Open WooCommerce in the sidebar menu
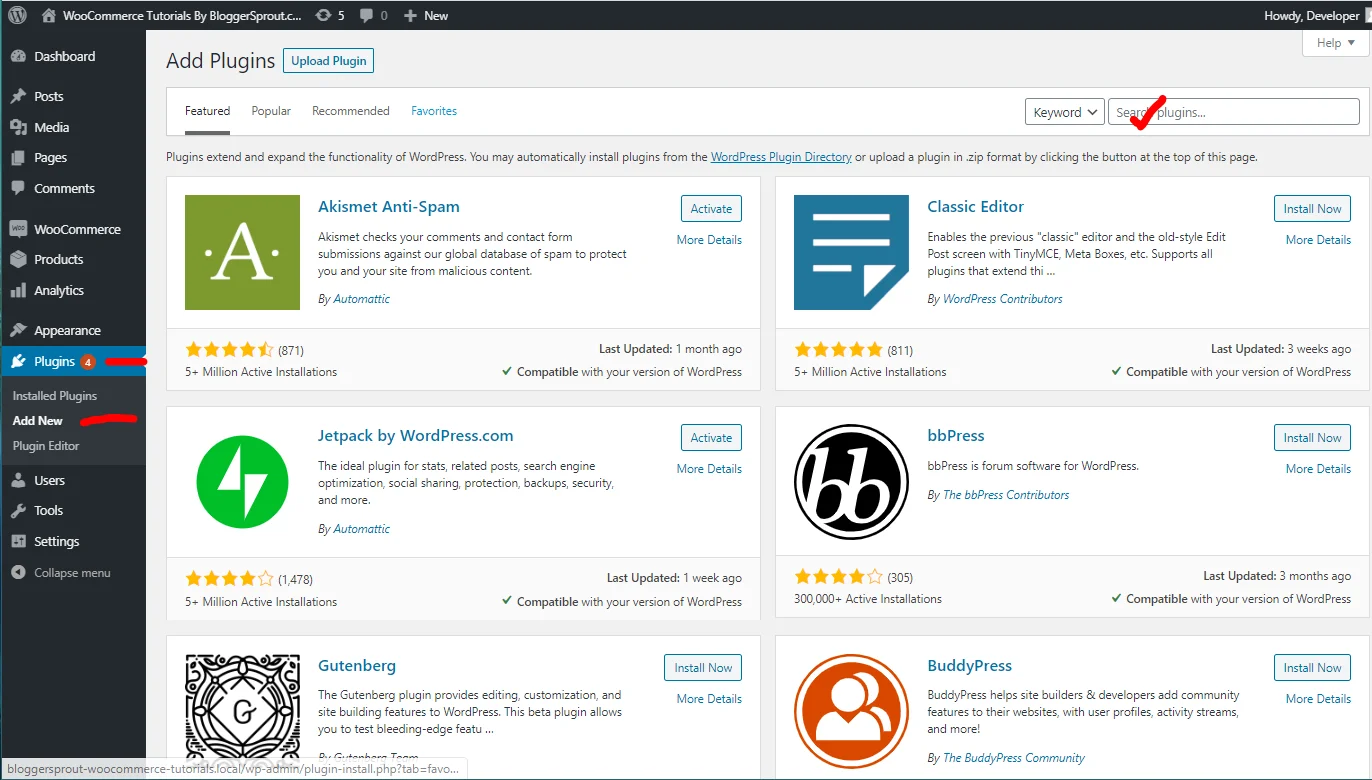This screenshot has width=1372, height=780. pyautogui.click(x=77, y=229)
